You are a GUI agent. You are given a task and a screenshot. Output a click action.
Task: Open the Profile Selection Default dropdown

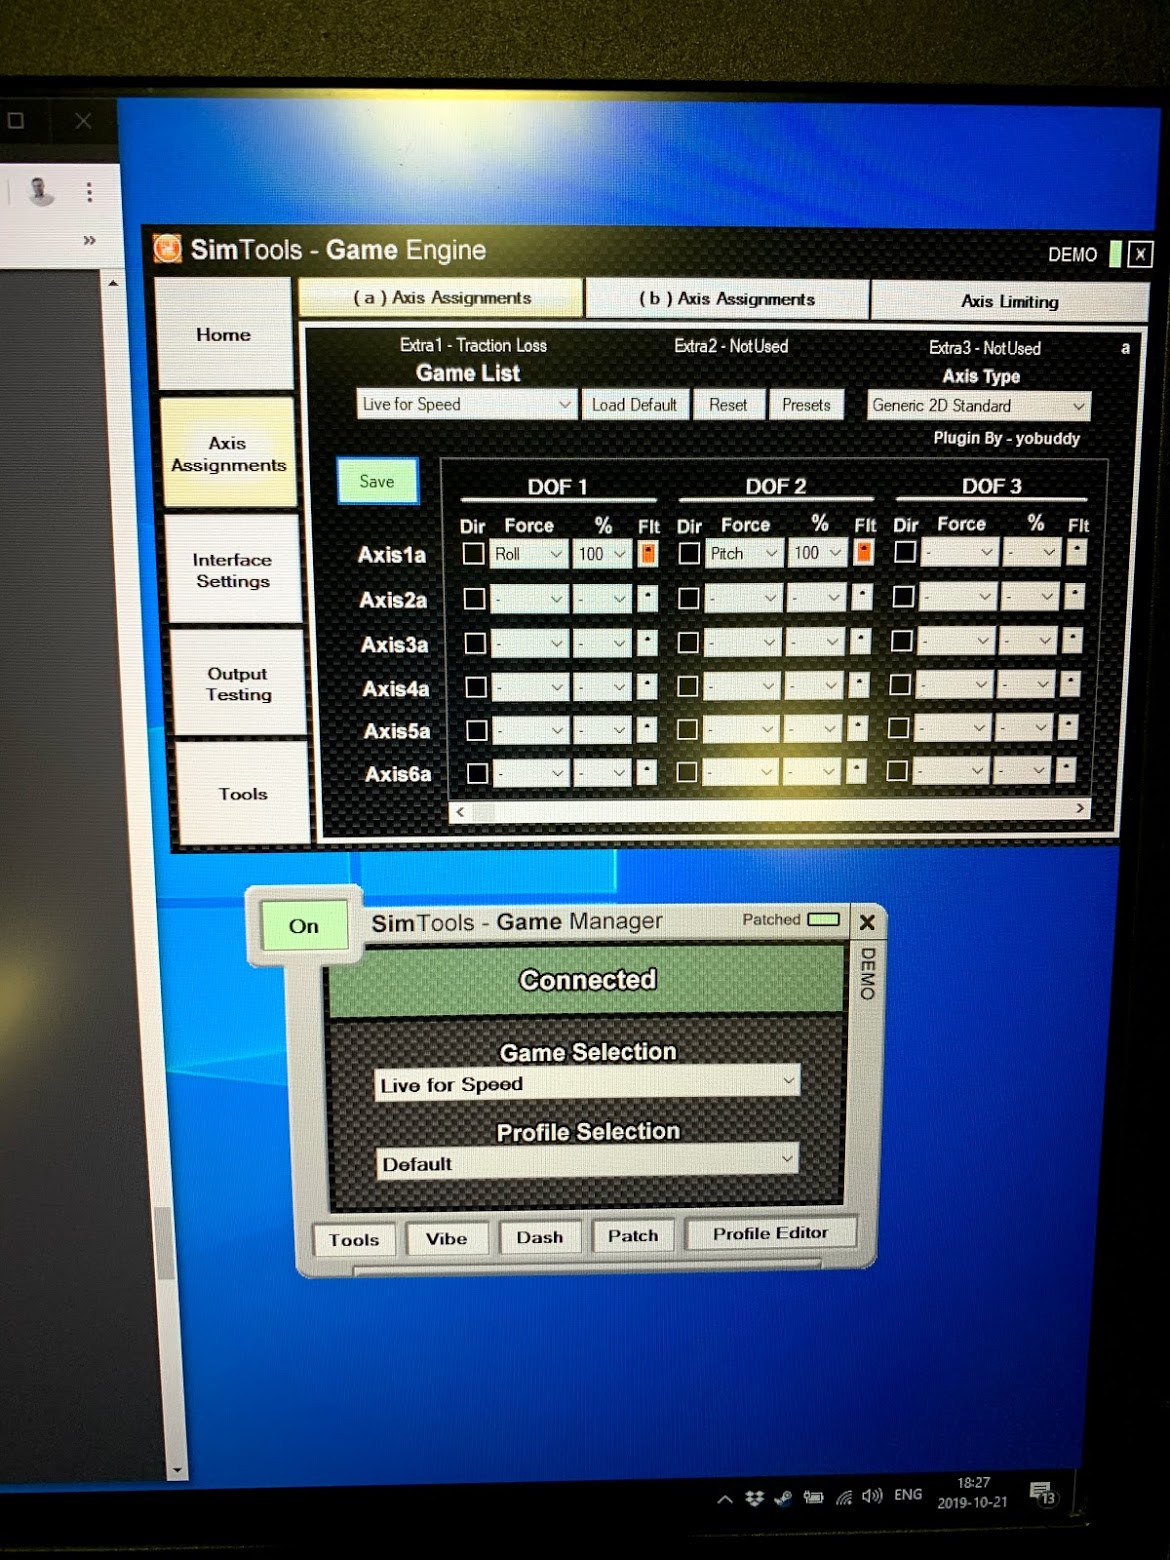[587, 1162]
